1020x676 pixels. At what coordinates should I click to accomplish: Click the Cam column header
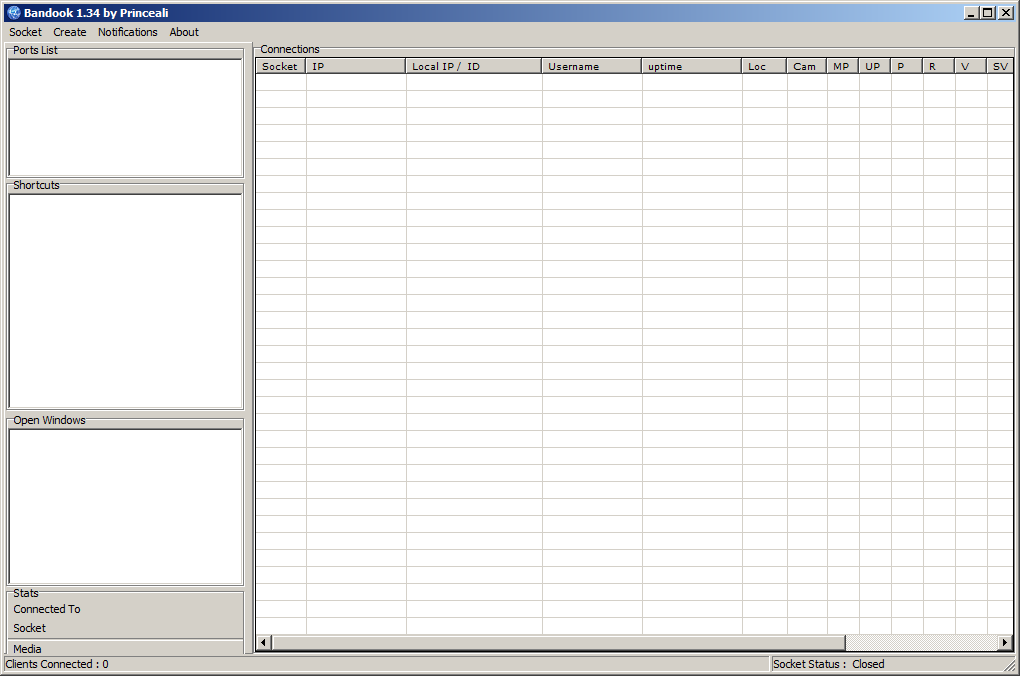pyautogui.click(x=806, y=66)
